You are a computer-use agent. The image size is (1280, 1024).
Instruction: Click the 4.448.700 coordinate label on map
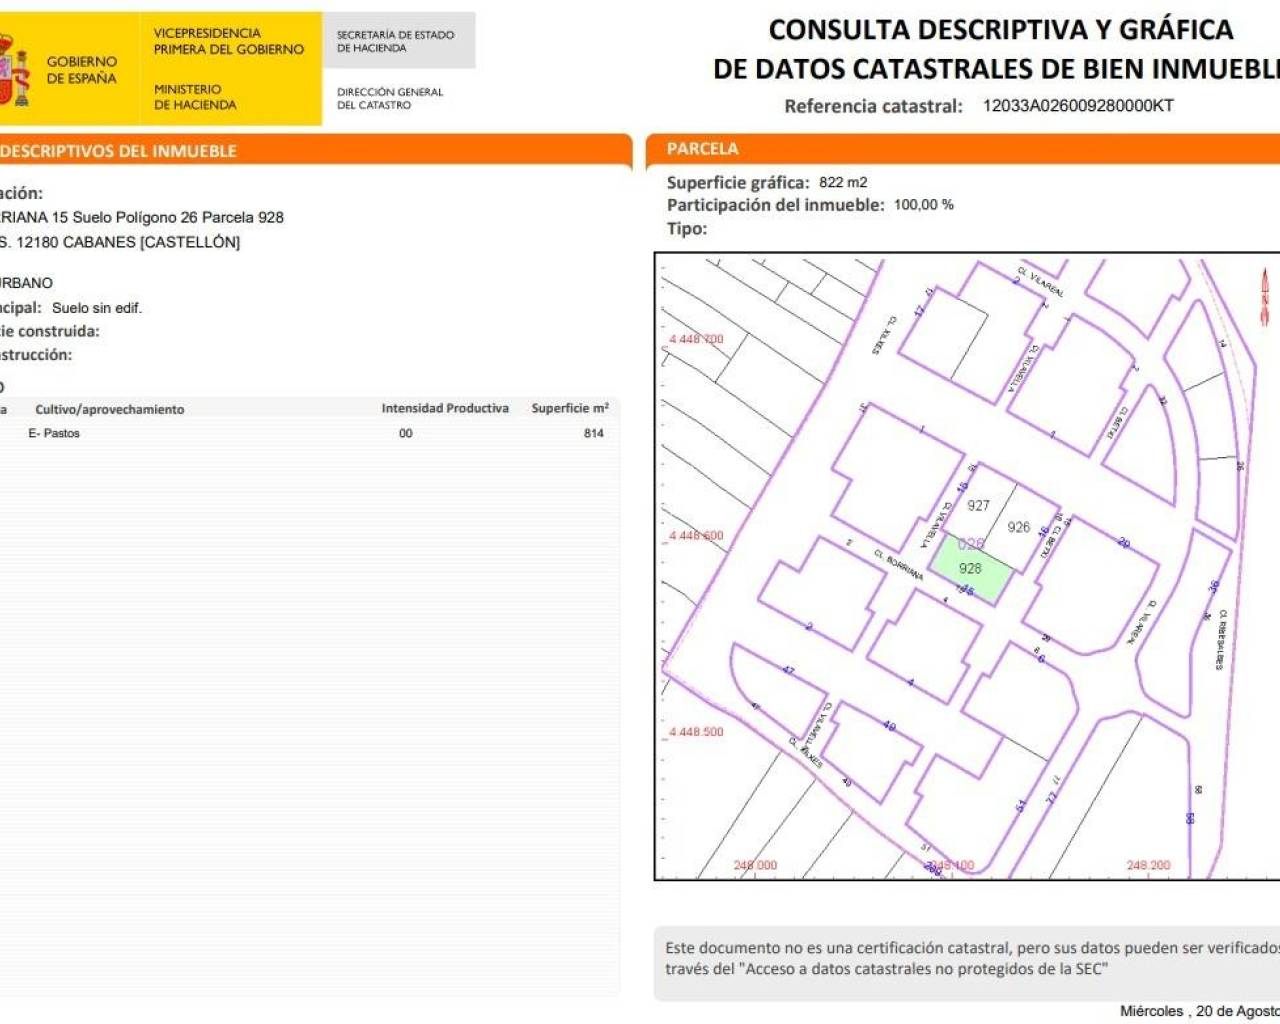coord(696,339)
